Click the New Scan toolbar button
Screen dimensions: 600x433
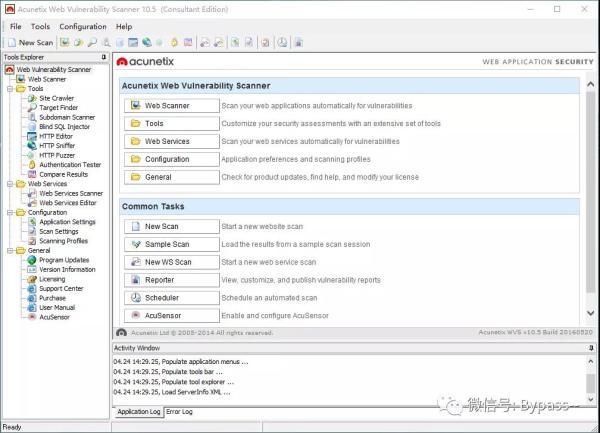(30, 42)
